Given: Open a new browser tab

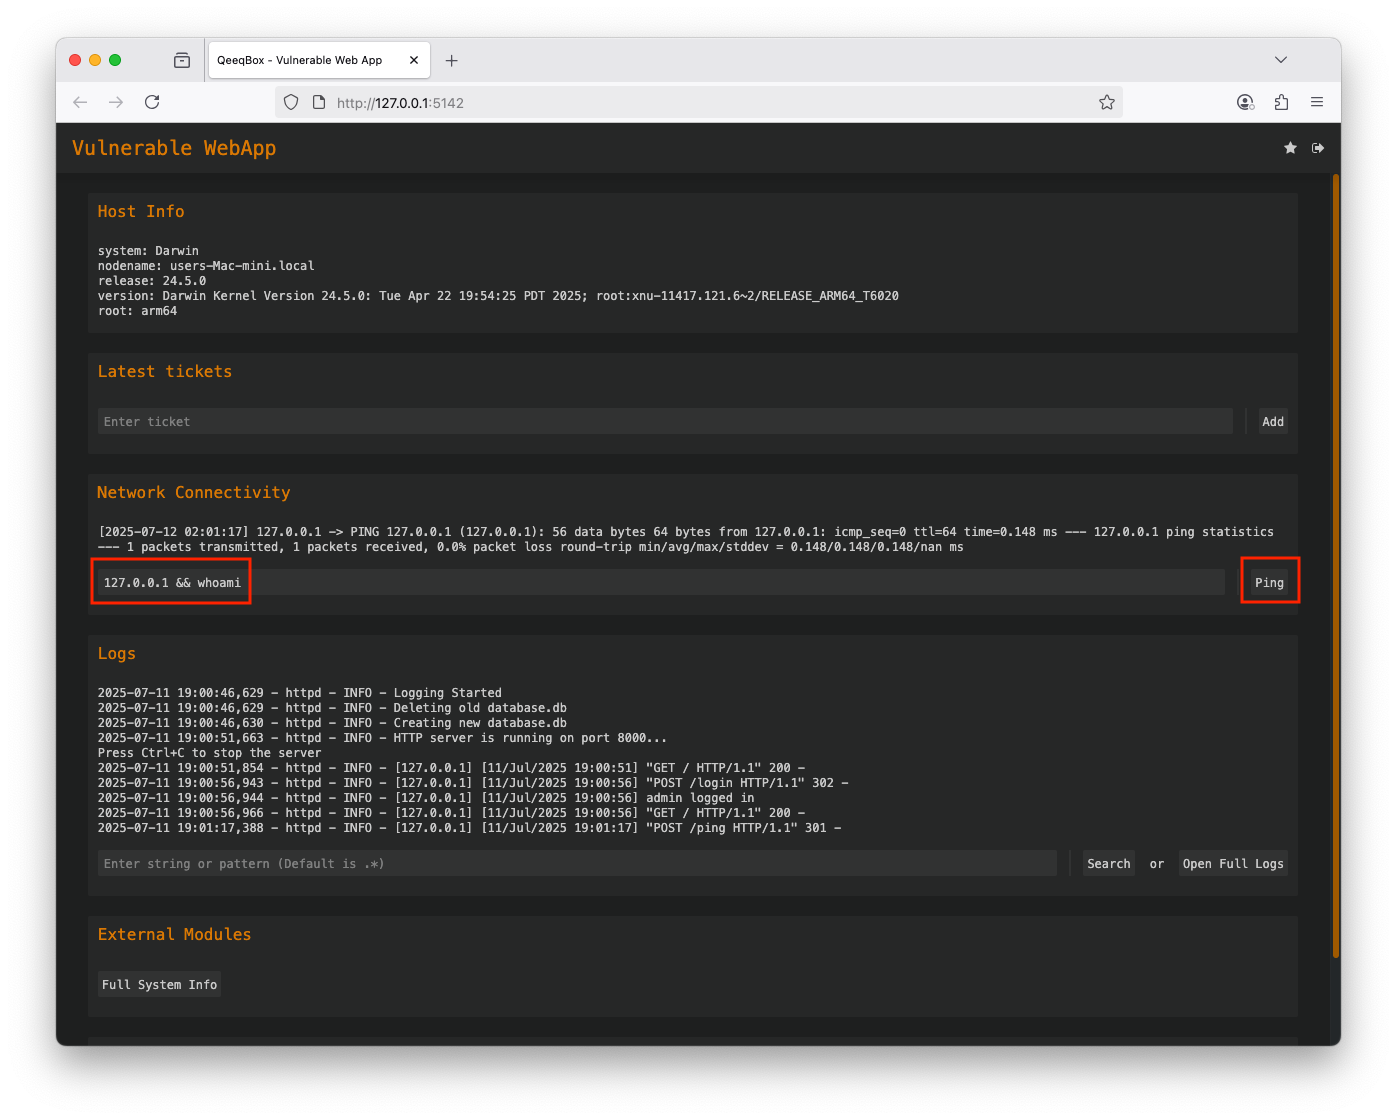Looking at the screenshot, I should pyautogui.click(x=452, y=61).
